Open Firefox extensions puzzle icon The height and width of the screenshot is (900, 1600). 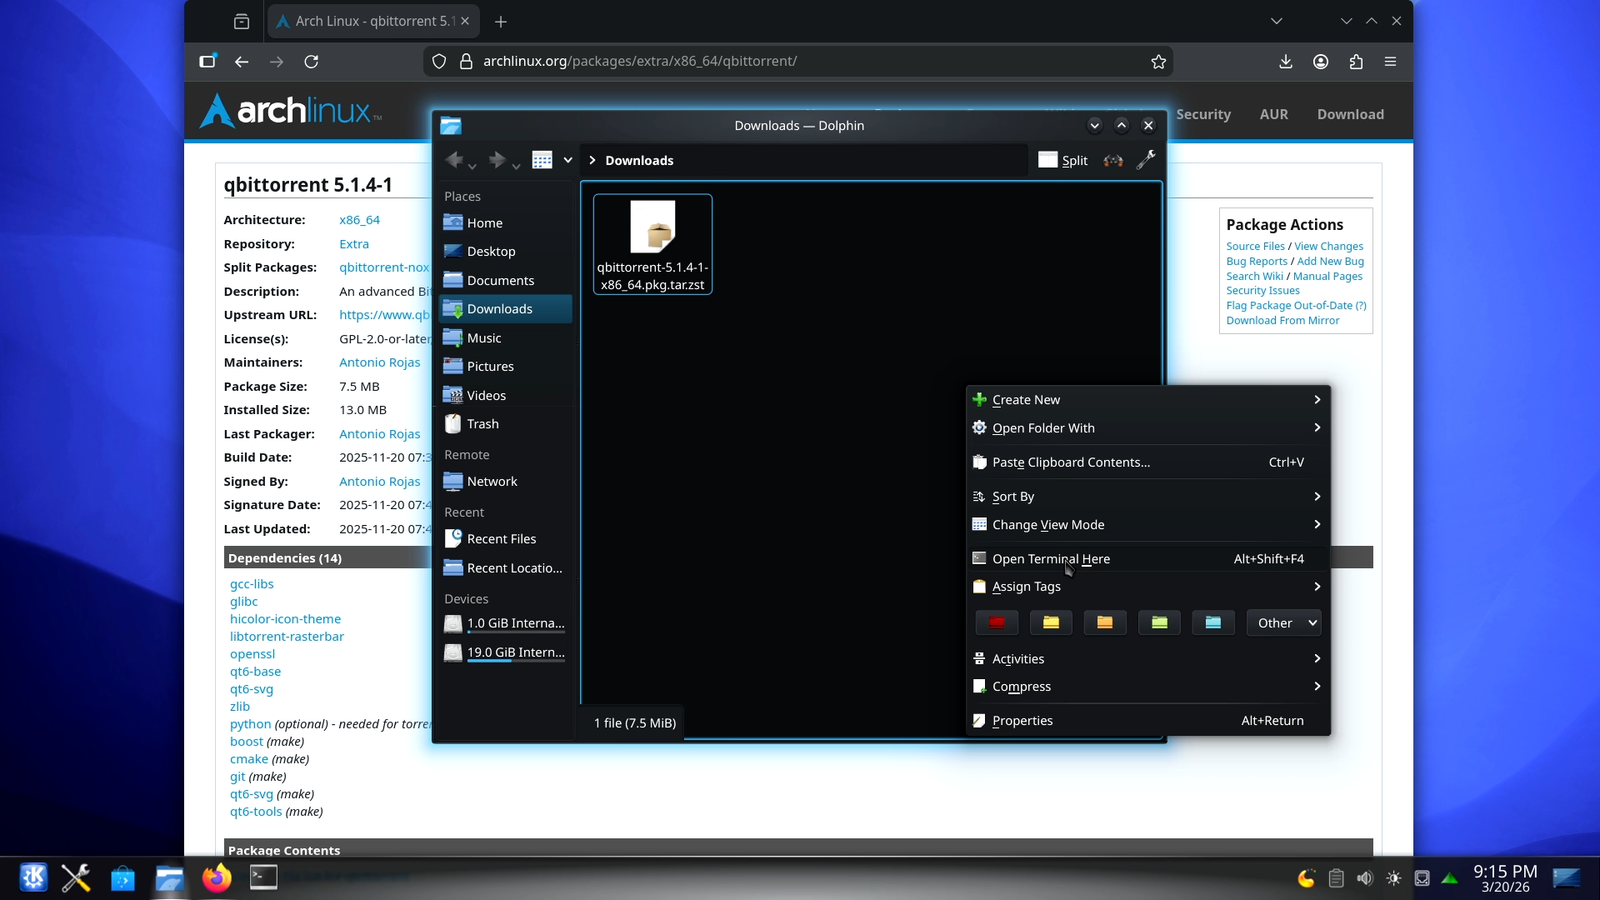tap(1356, 62)
